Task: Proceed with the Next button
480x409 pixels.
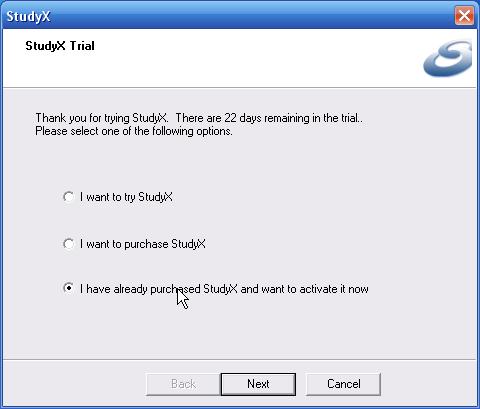Action: click(x=258, y=384)
